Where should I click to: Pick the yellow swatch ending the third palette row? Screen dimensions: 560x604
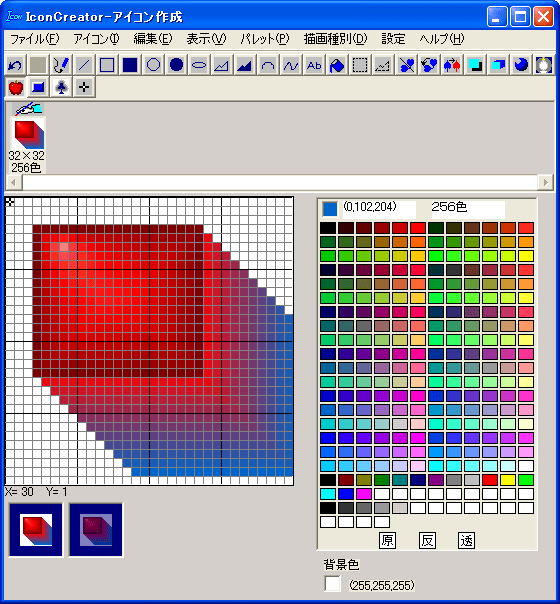click(x=526, y=256)
